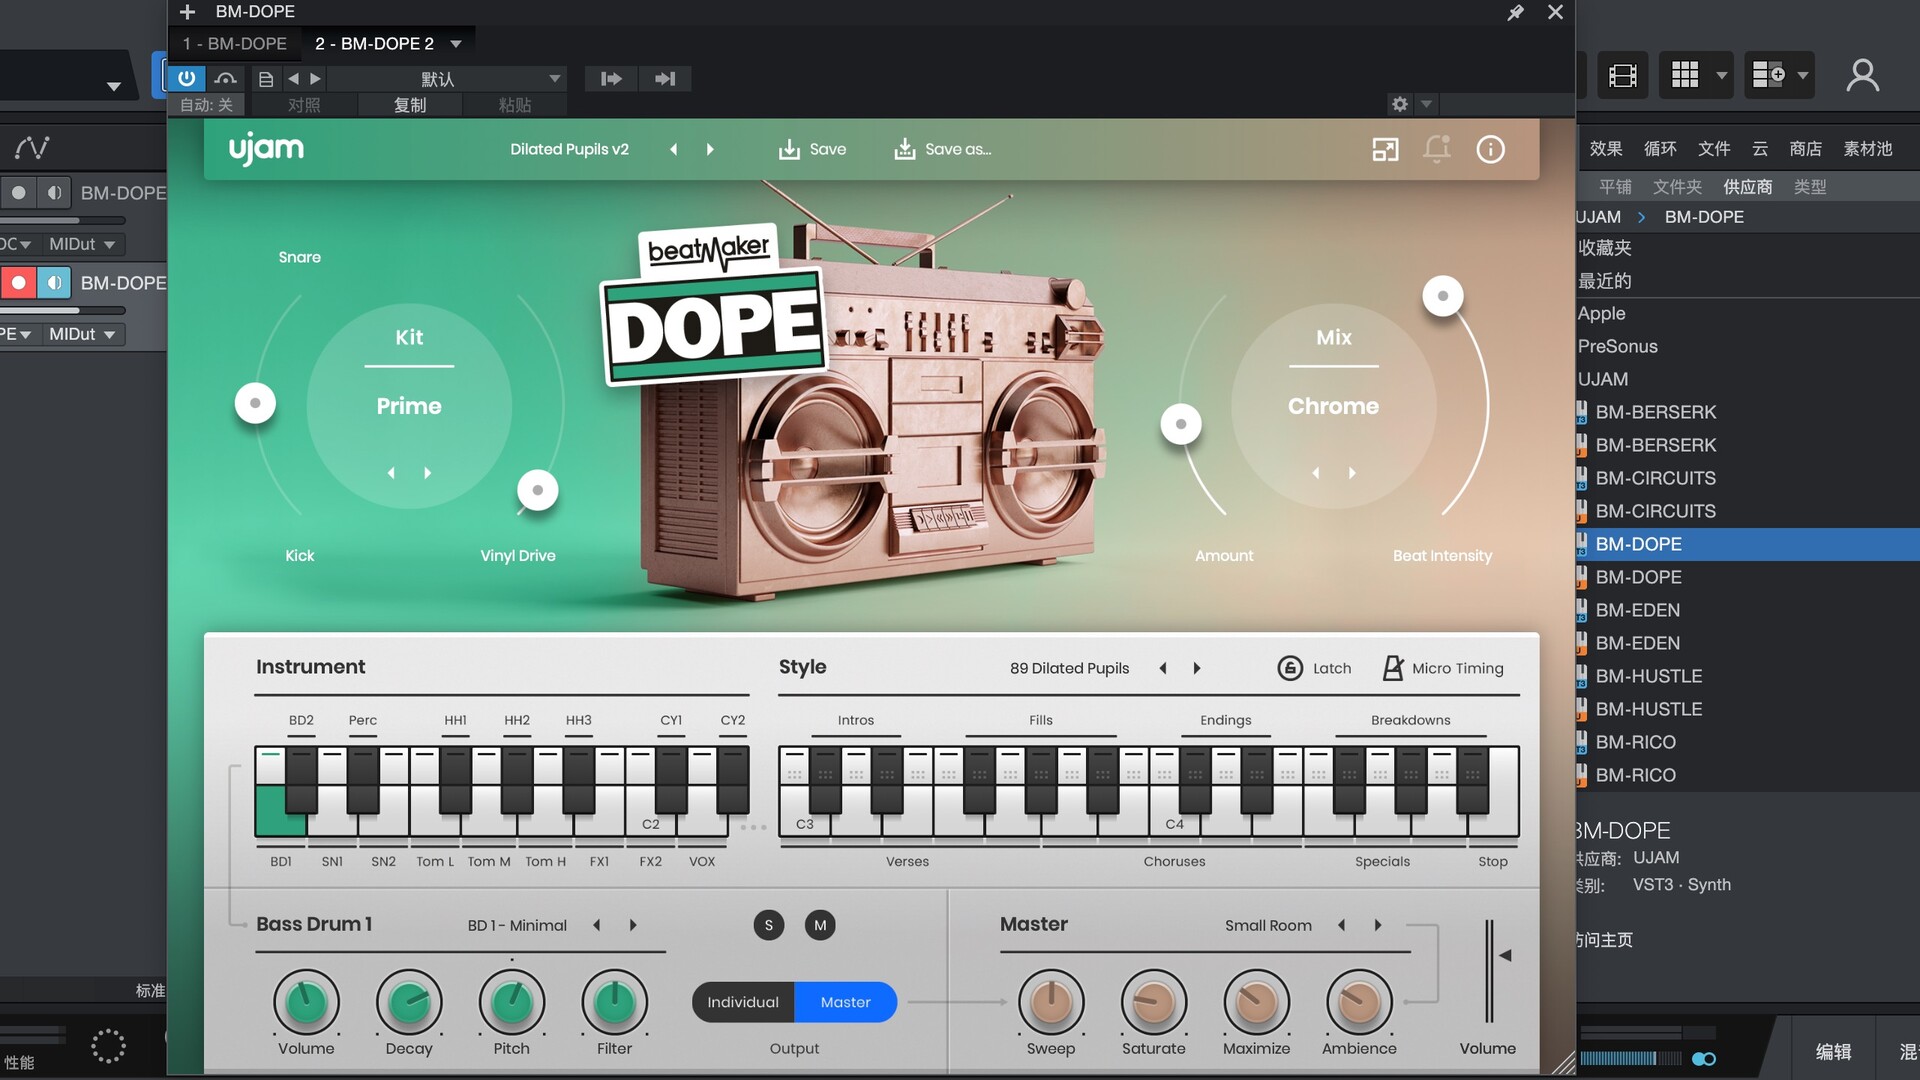Image resolution: width=1920 pixels, height=1080 pixels.
Task: Select next Style after 89 Dilated Pupils
Action: [x=1197, y=668]
